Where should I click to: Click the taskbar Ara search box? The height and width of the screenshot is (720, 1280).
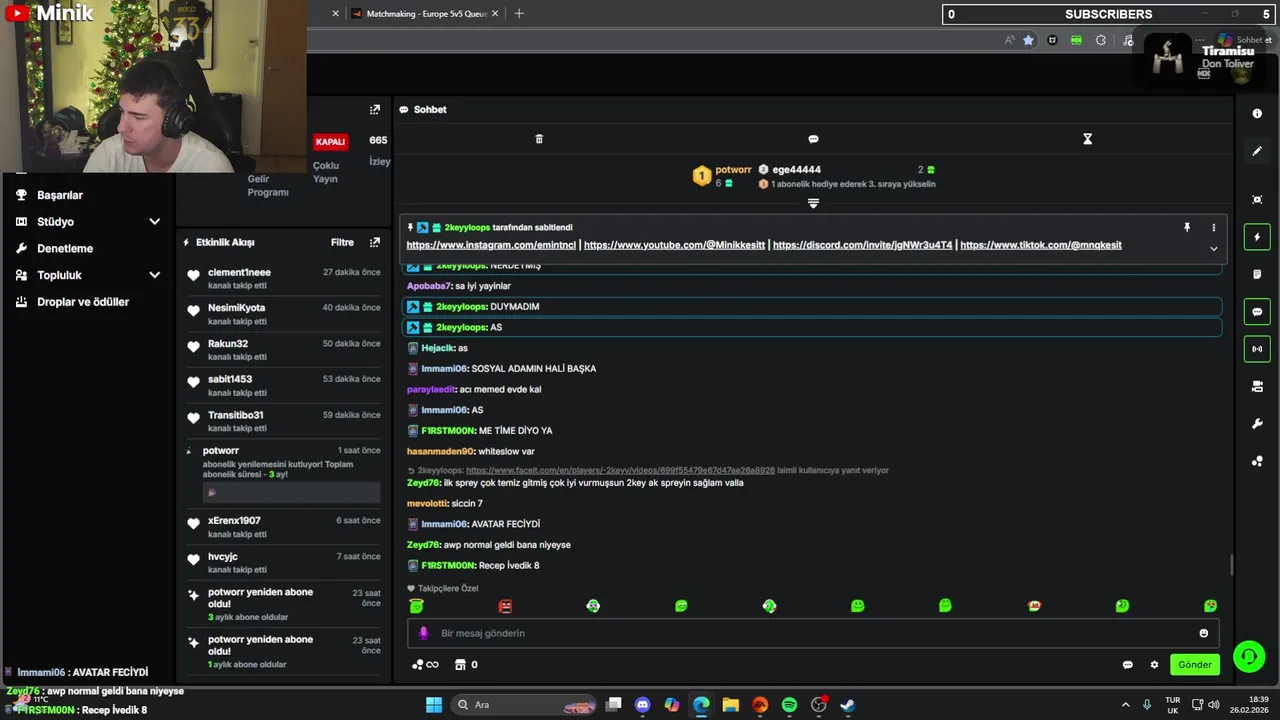click(x=526, y=705)
